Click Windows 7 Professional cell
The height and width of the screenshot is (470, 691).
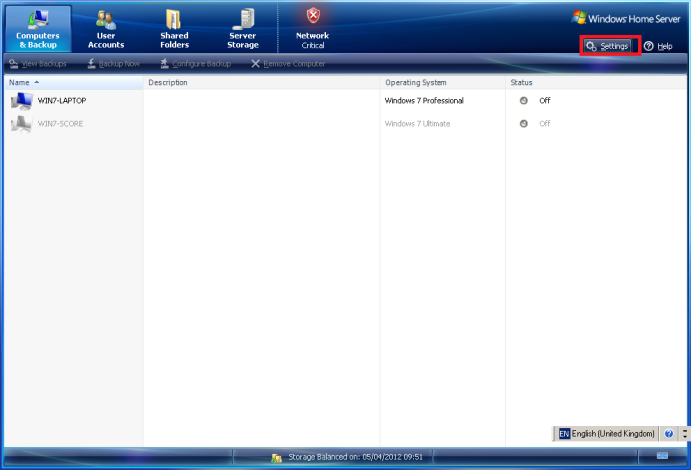point(424,101)
